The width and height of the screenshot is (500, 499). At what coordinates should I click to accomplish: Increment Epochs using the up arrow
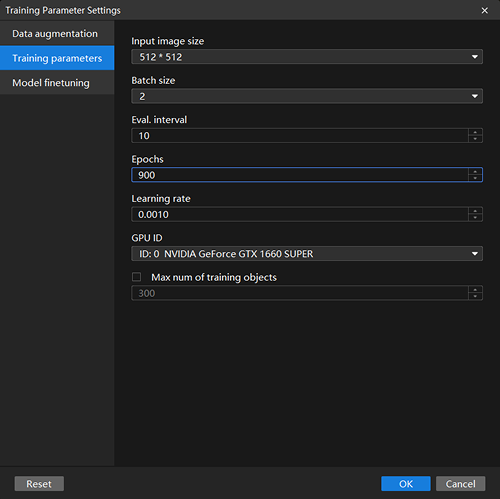pyautogui.click(x=475, y=172)
